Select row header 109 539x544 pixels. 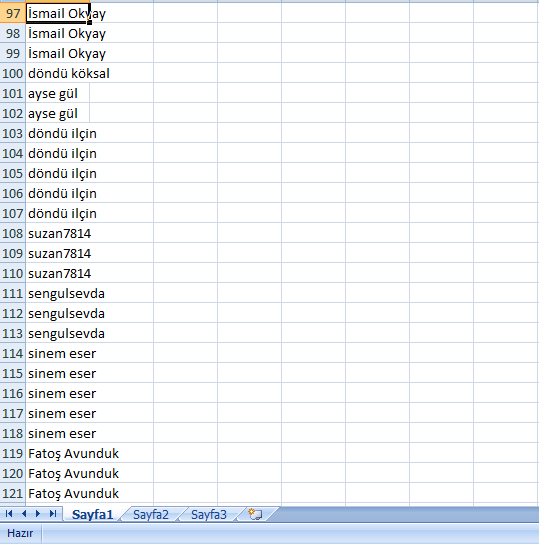(13, 253)
